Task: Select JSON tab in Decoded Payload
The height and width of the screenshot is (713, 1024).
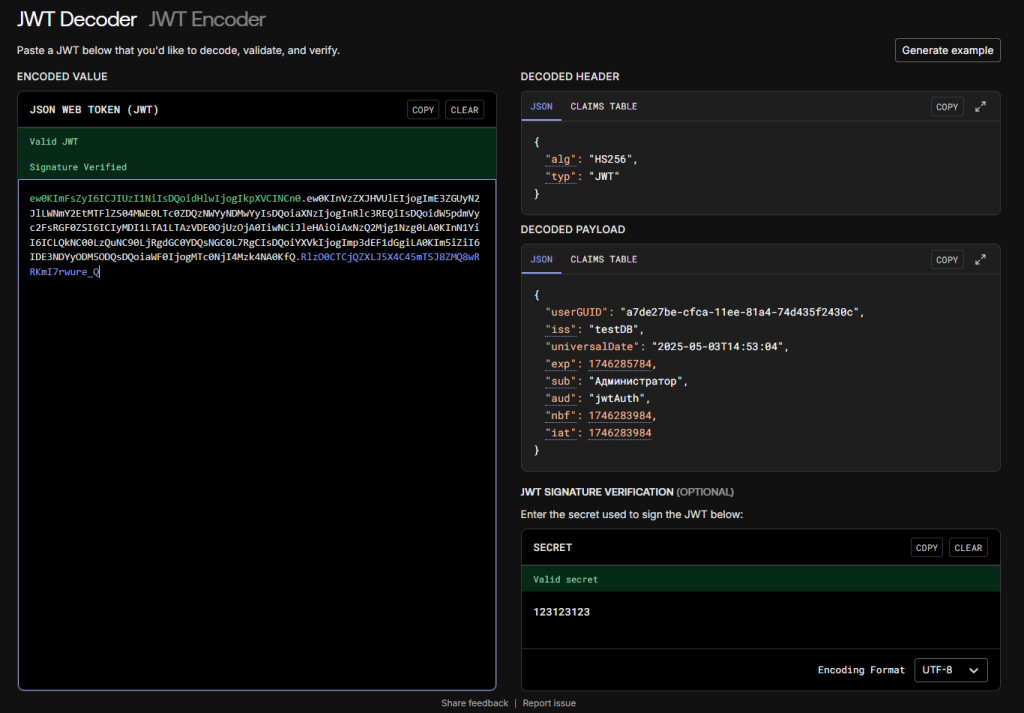Action: coord(541,259)
